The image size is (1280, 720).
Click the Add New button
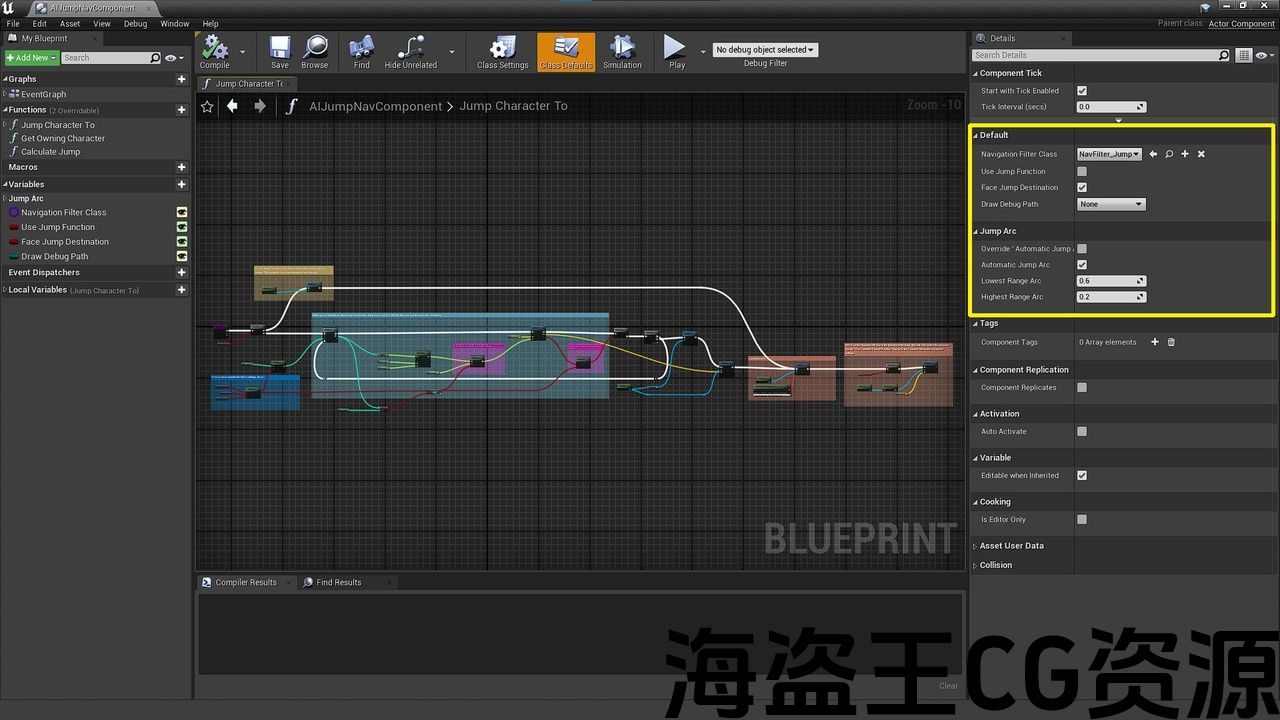[29, 58]
